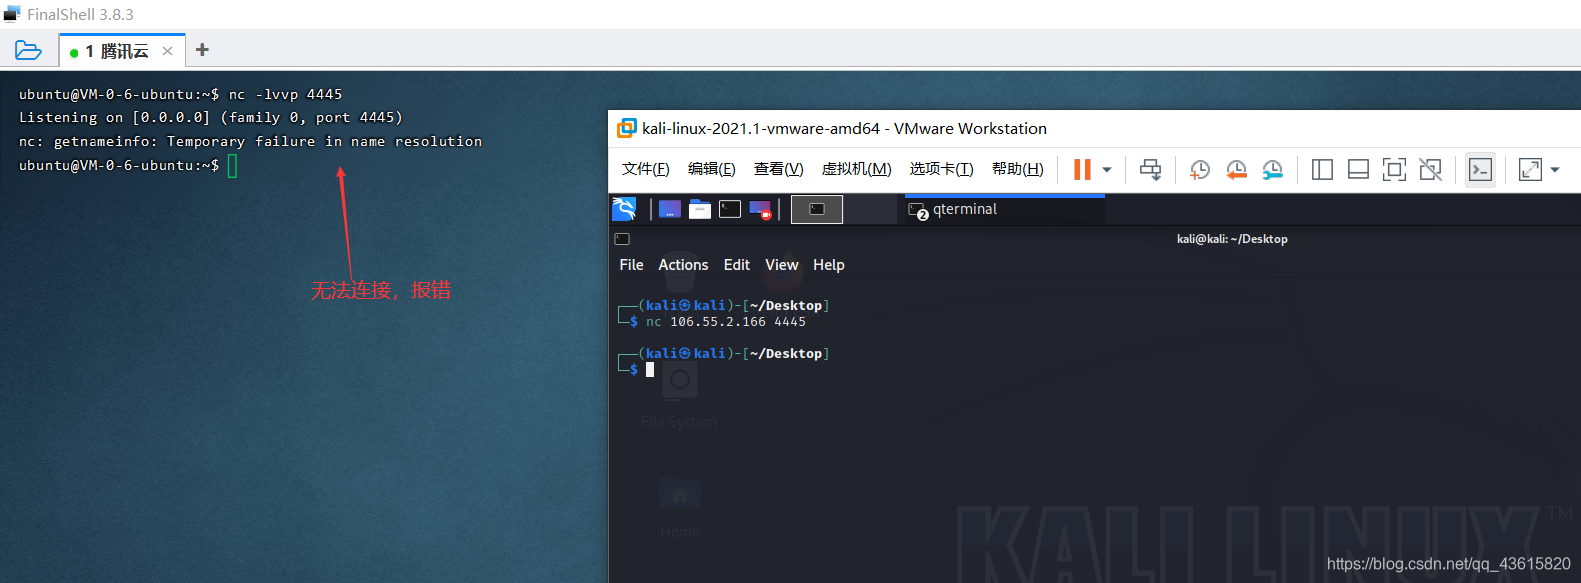Open the 编辑(E) menu in VMware

point(711,169)
